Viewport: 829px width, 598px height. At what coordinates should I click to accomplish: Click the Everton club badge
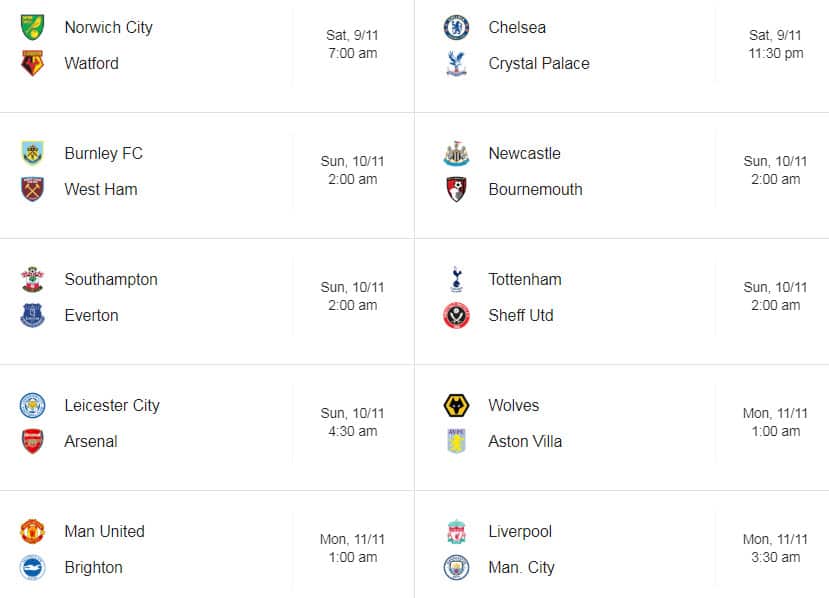click(x=31, y=315)
